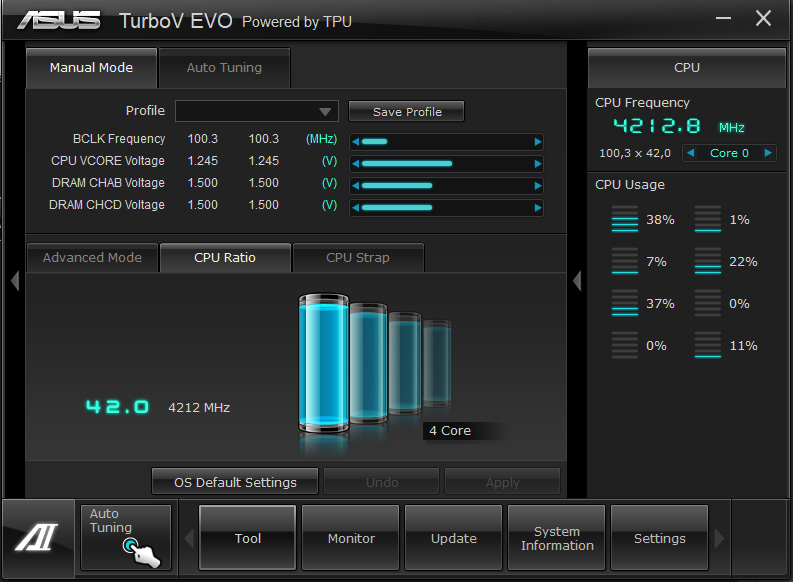
Task: Click the 37% CPU usage meter
Action: [625, 303]
